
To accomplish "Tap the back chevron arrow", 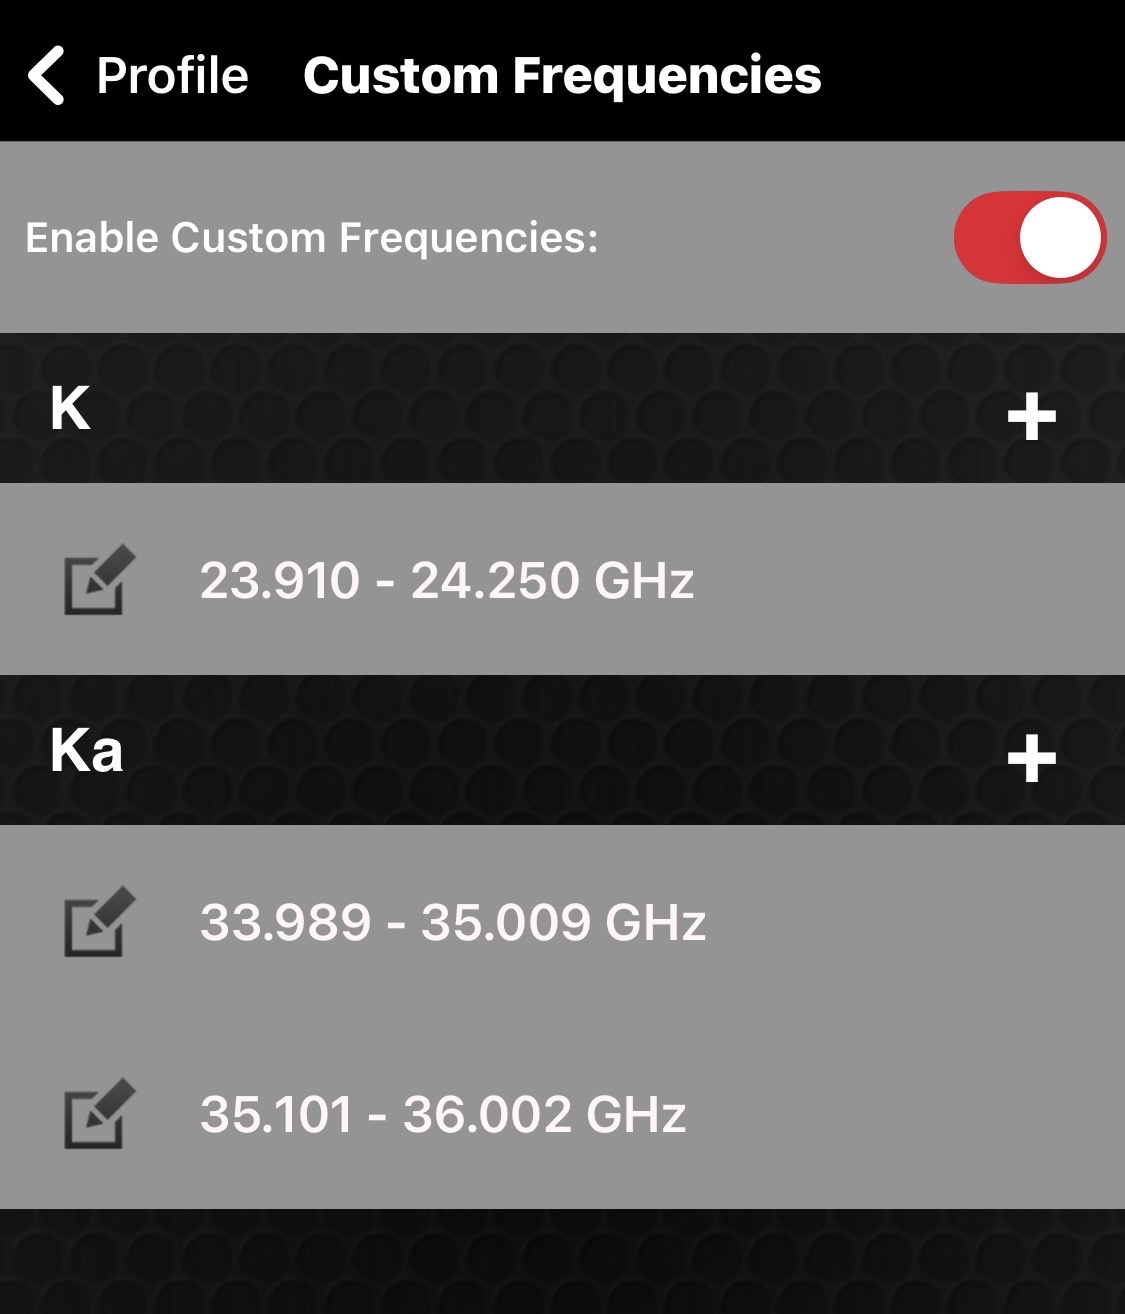I will click(47, 75).
